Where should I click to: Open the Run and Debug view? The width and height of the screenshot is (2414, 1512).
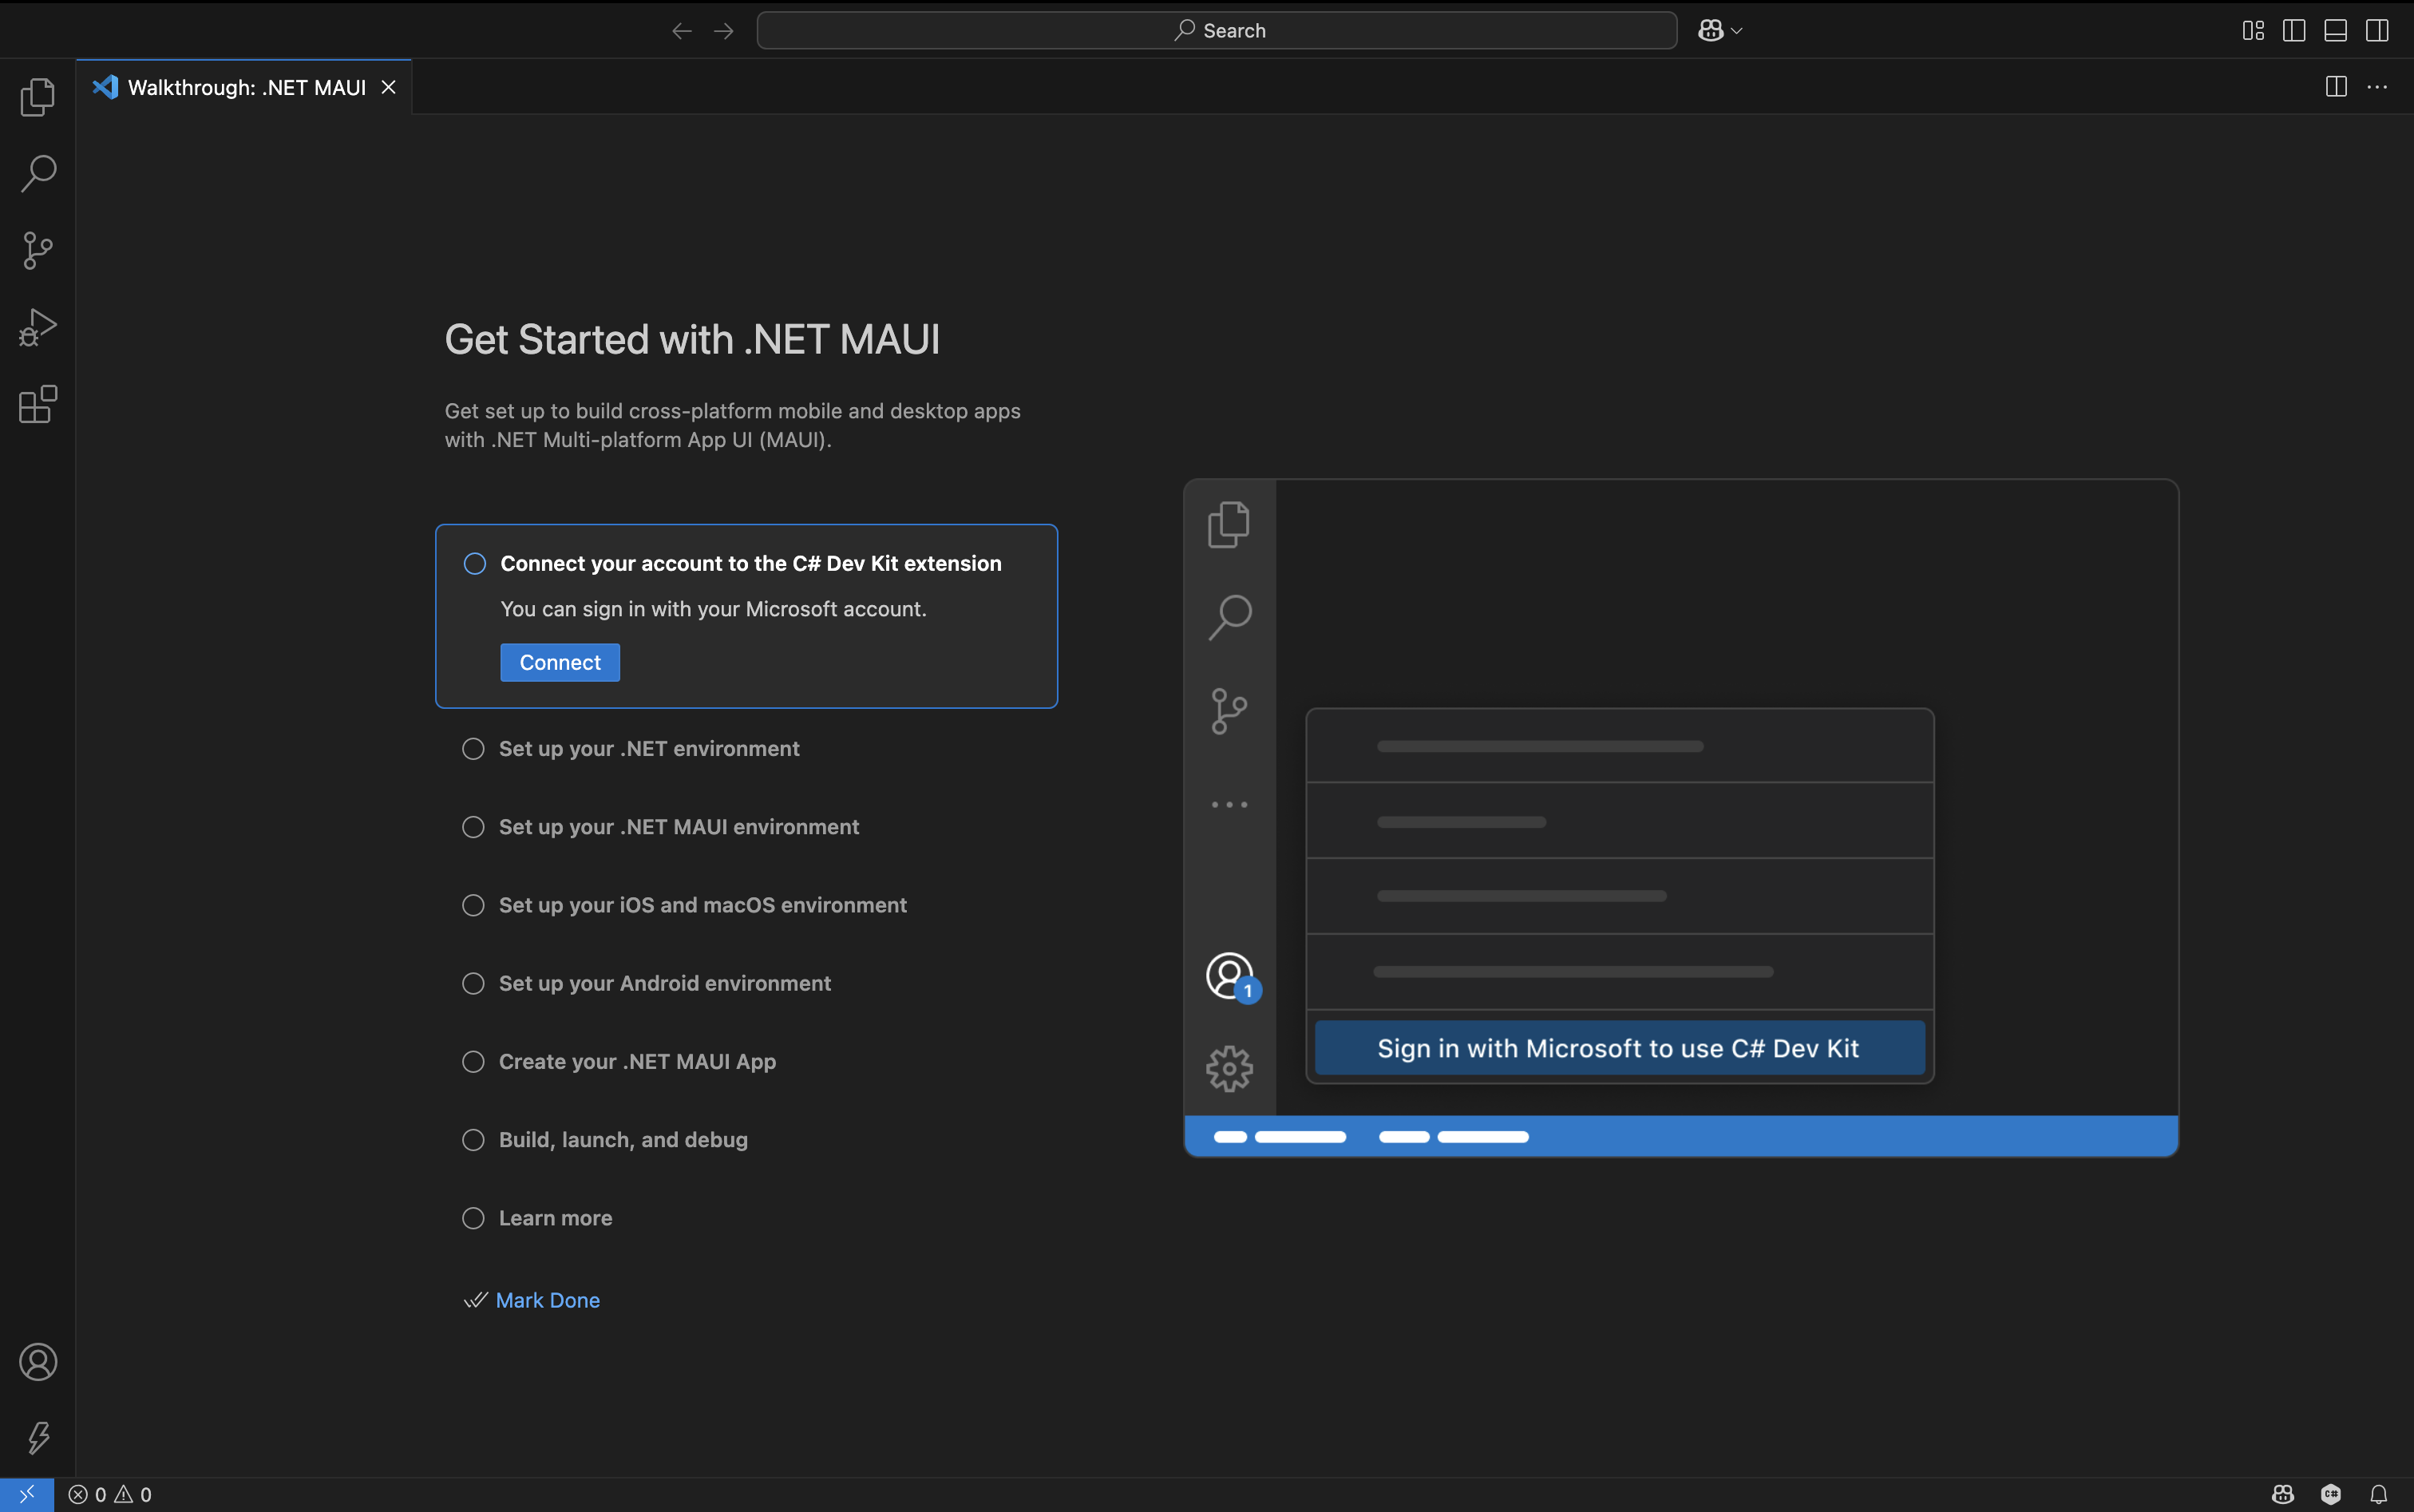(x=37, y=326)
